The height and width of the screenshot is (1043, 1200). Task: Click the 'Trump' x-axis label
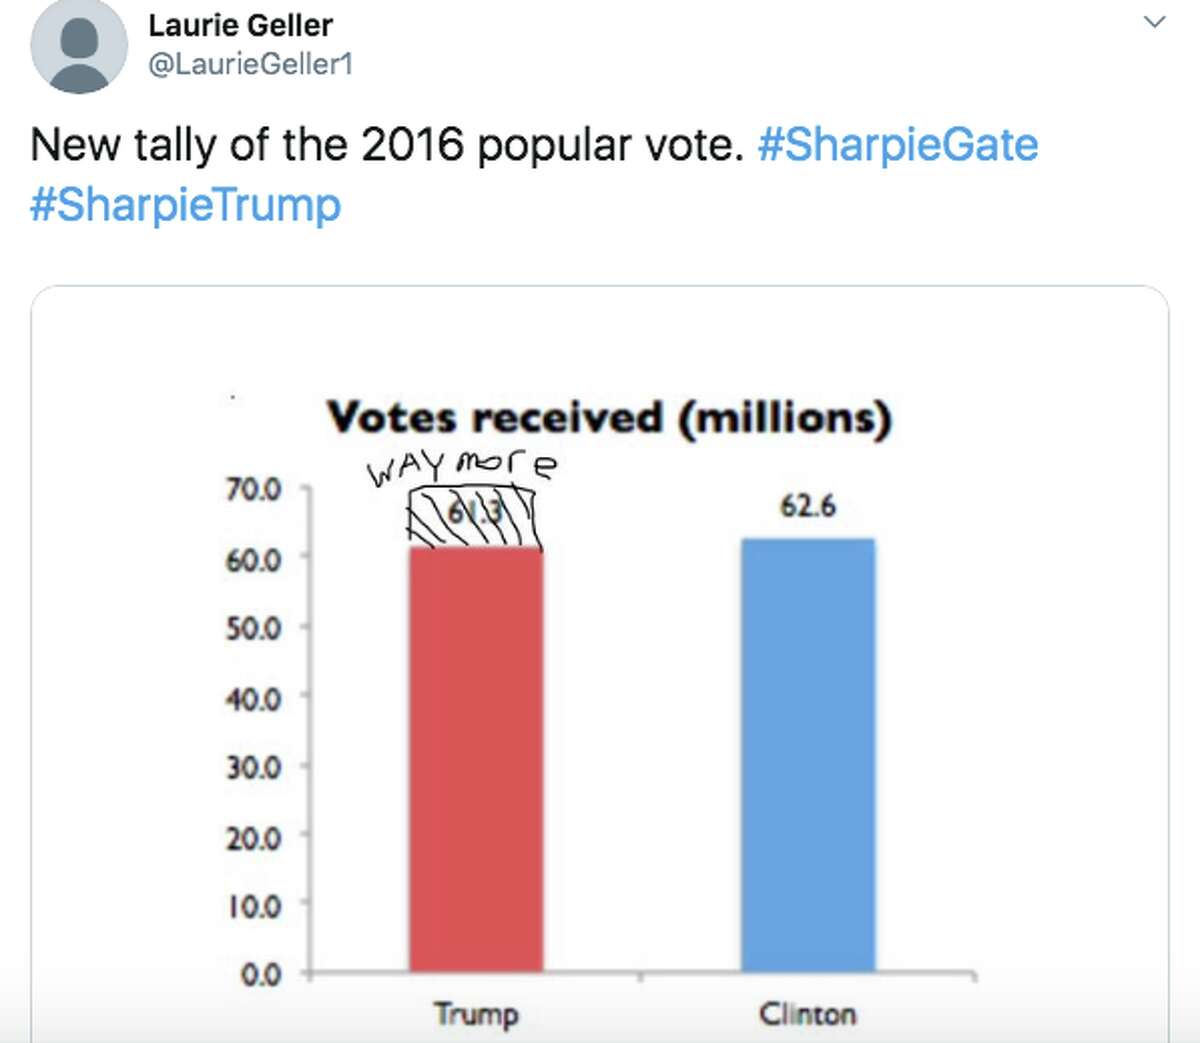point(476,1014)
